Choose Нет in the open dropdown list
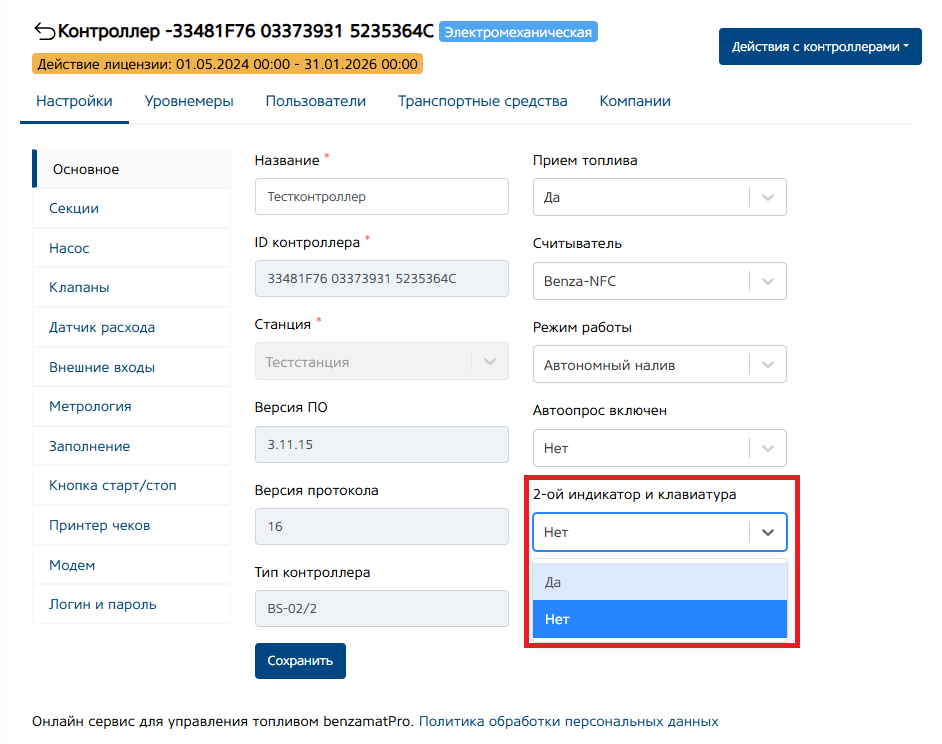Screen dimensions: 942x744 pos(660,619)
